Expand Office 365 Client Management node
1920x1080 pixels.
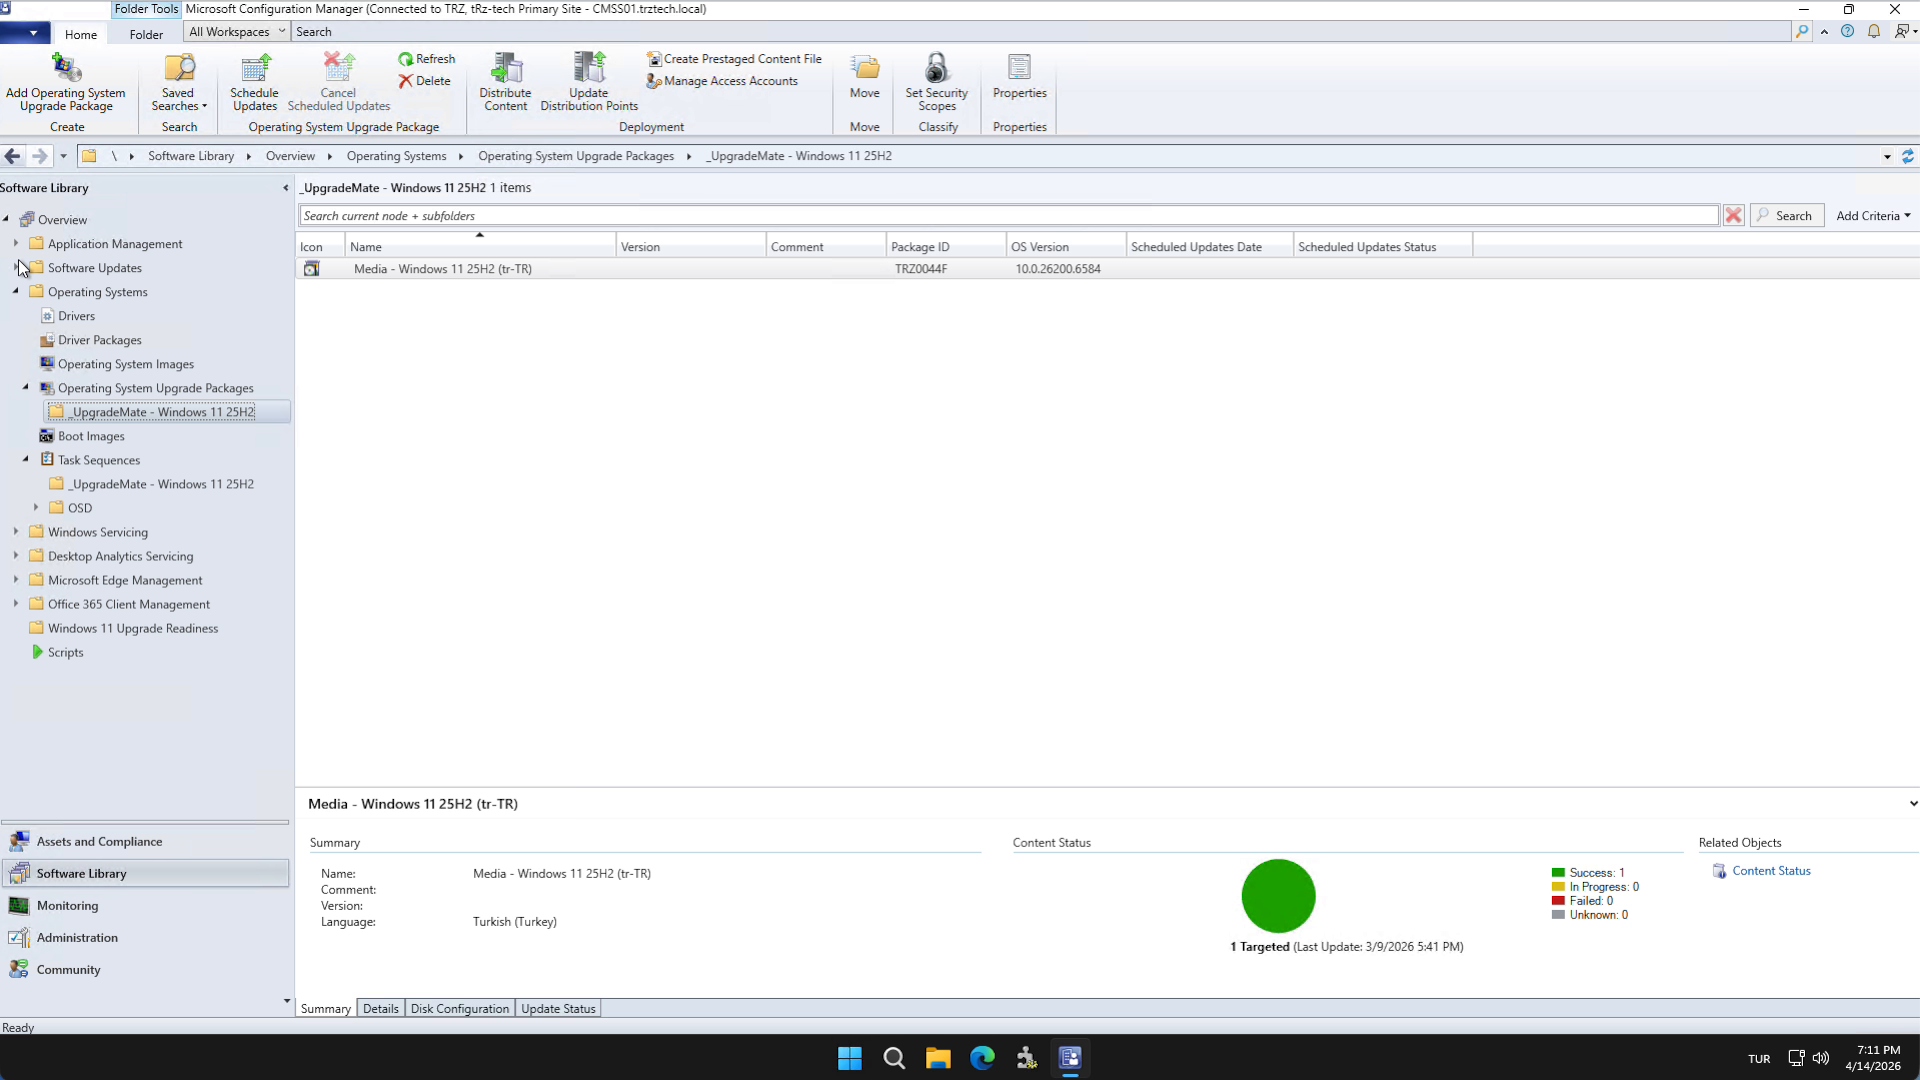[16, 603]
